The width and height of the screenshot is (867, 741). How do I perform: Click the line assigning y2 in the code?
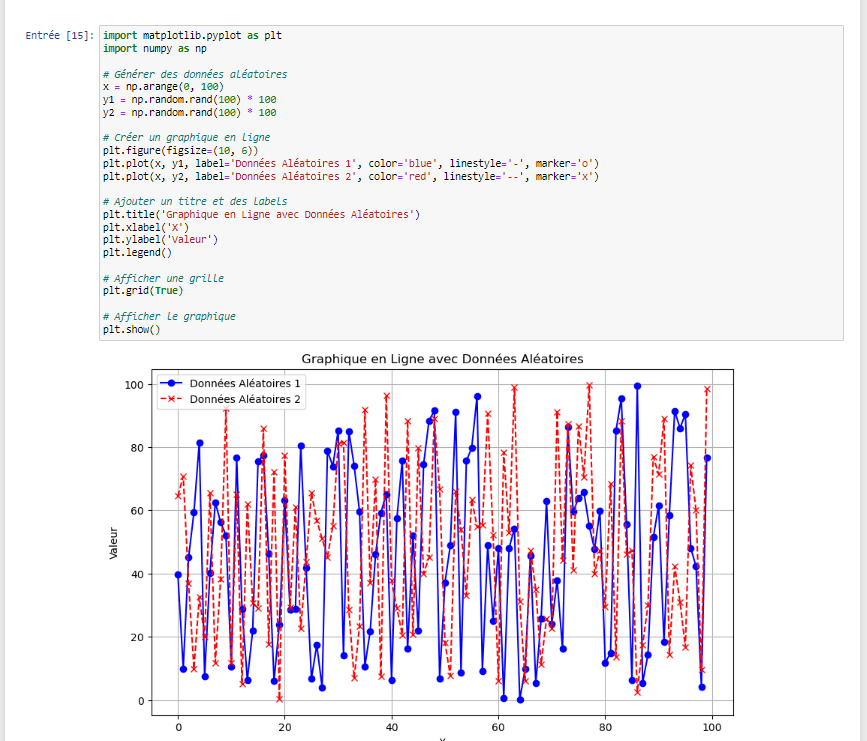(189, 113)
